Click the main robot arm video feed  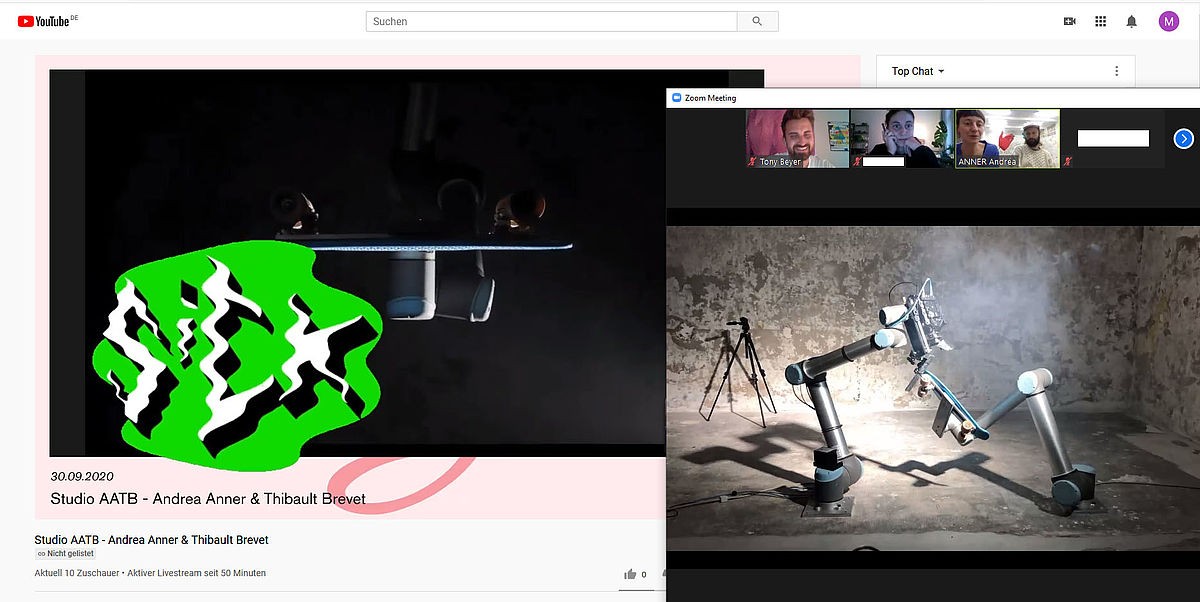(932, 388)
